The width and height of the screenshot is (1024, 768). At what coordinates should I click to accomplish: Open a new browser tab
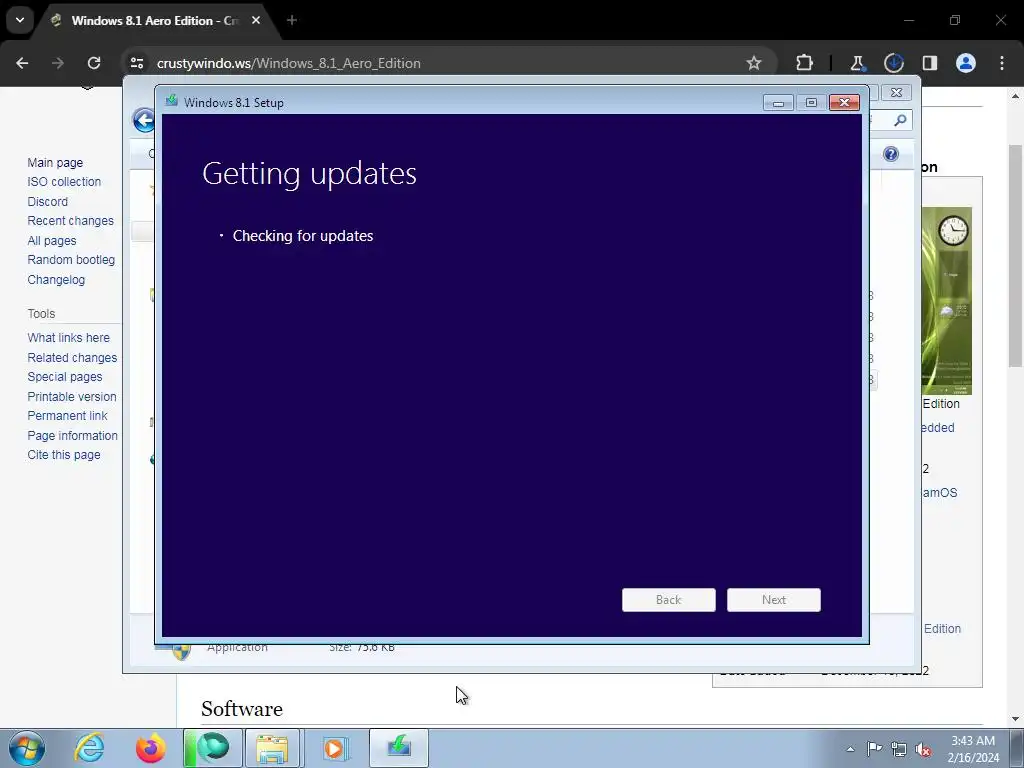click(292, 20)
